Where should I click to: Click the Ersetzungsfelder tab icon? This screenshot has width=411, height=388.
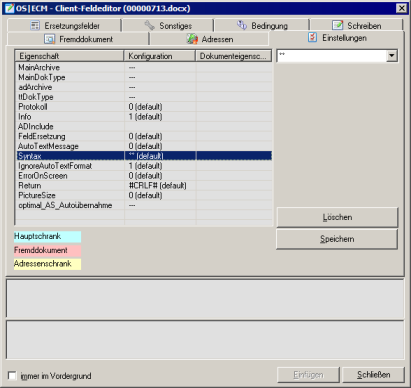(35, 26)
